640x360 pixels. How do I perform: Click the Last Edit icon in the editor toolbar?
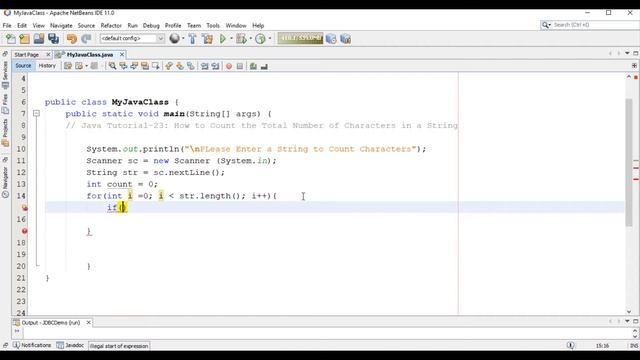pos(68,66)
